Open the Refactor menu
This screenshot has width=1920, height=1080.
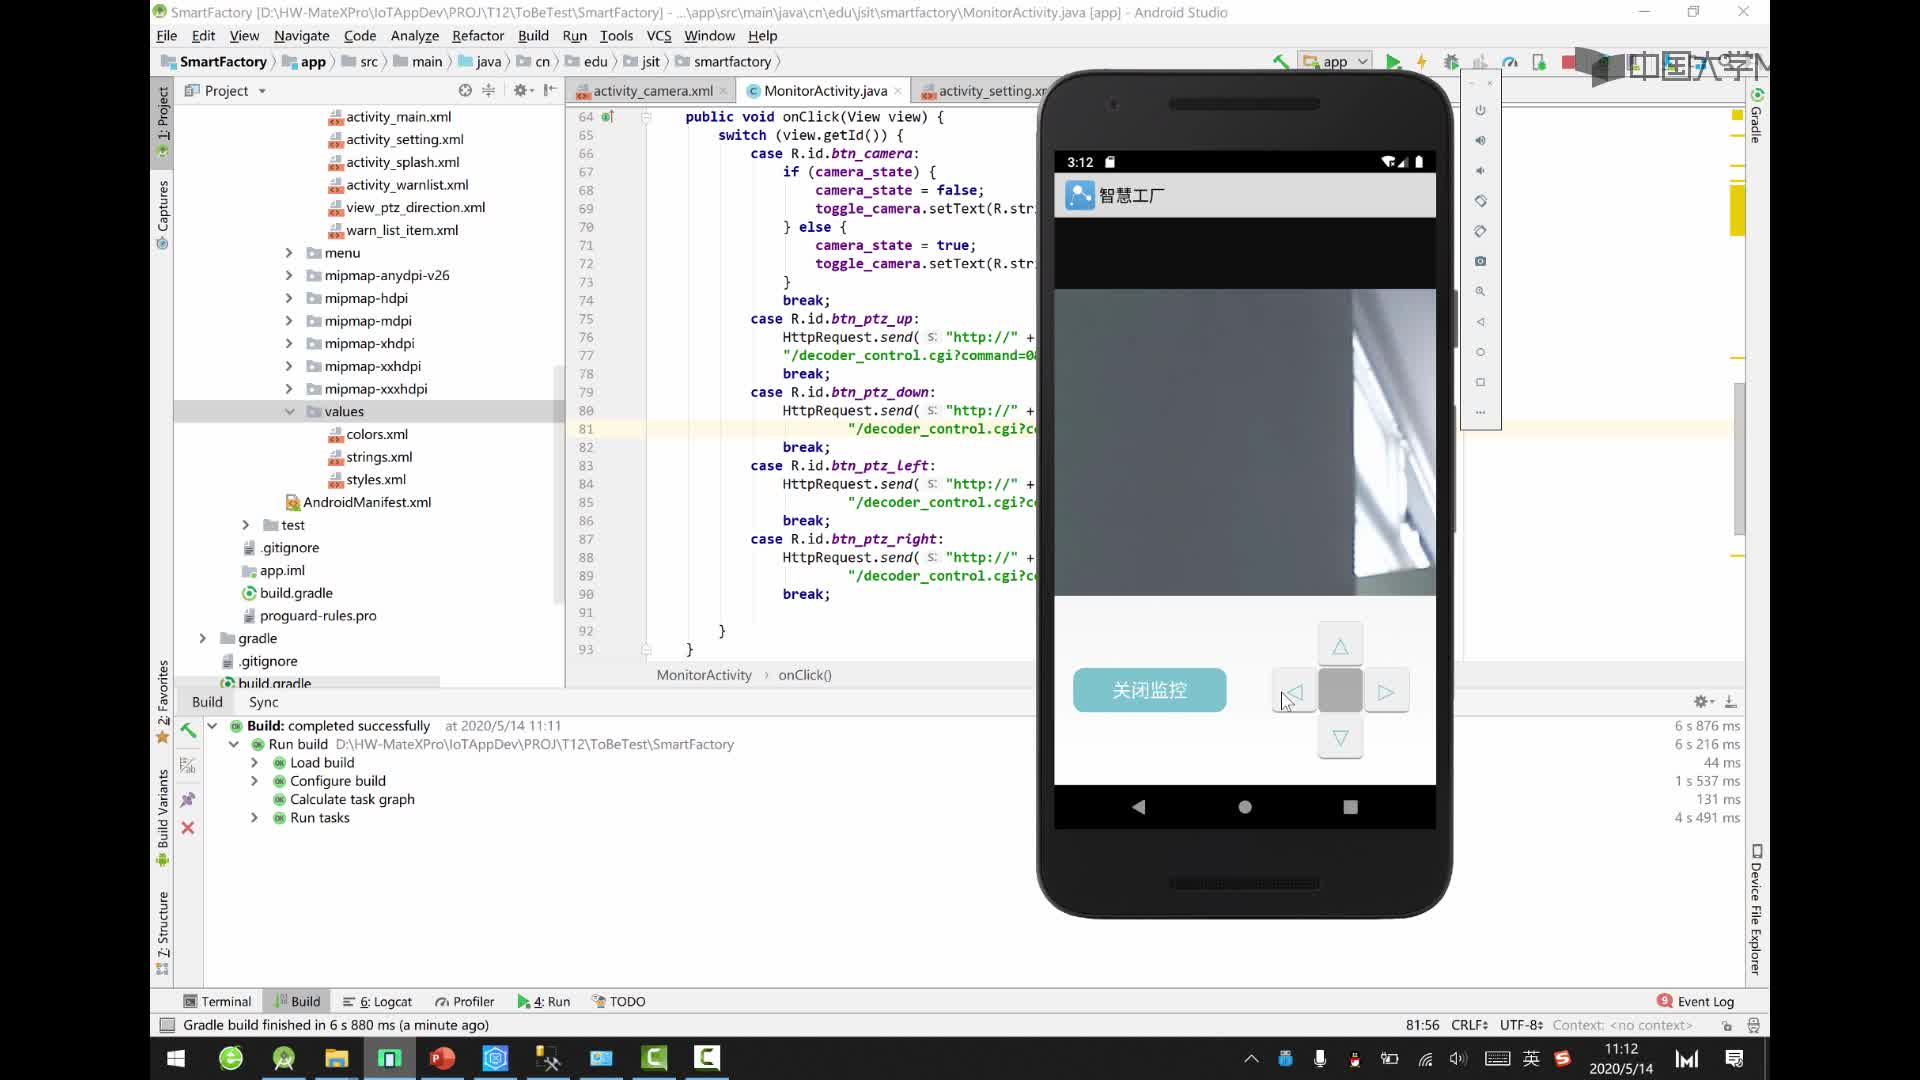tap(478, 35)
